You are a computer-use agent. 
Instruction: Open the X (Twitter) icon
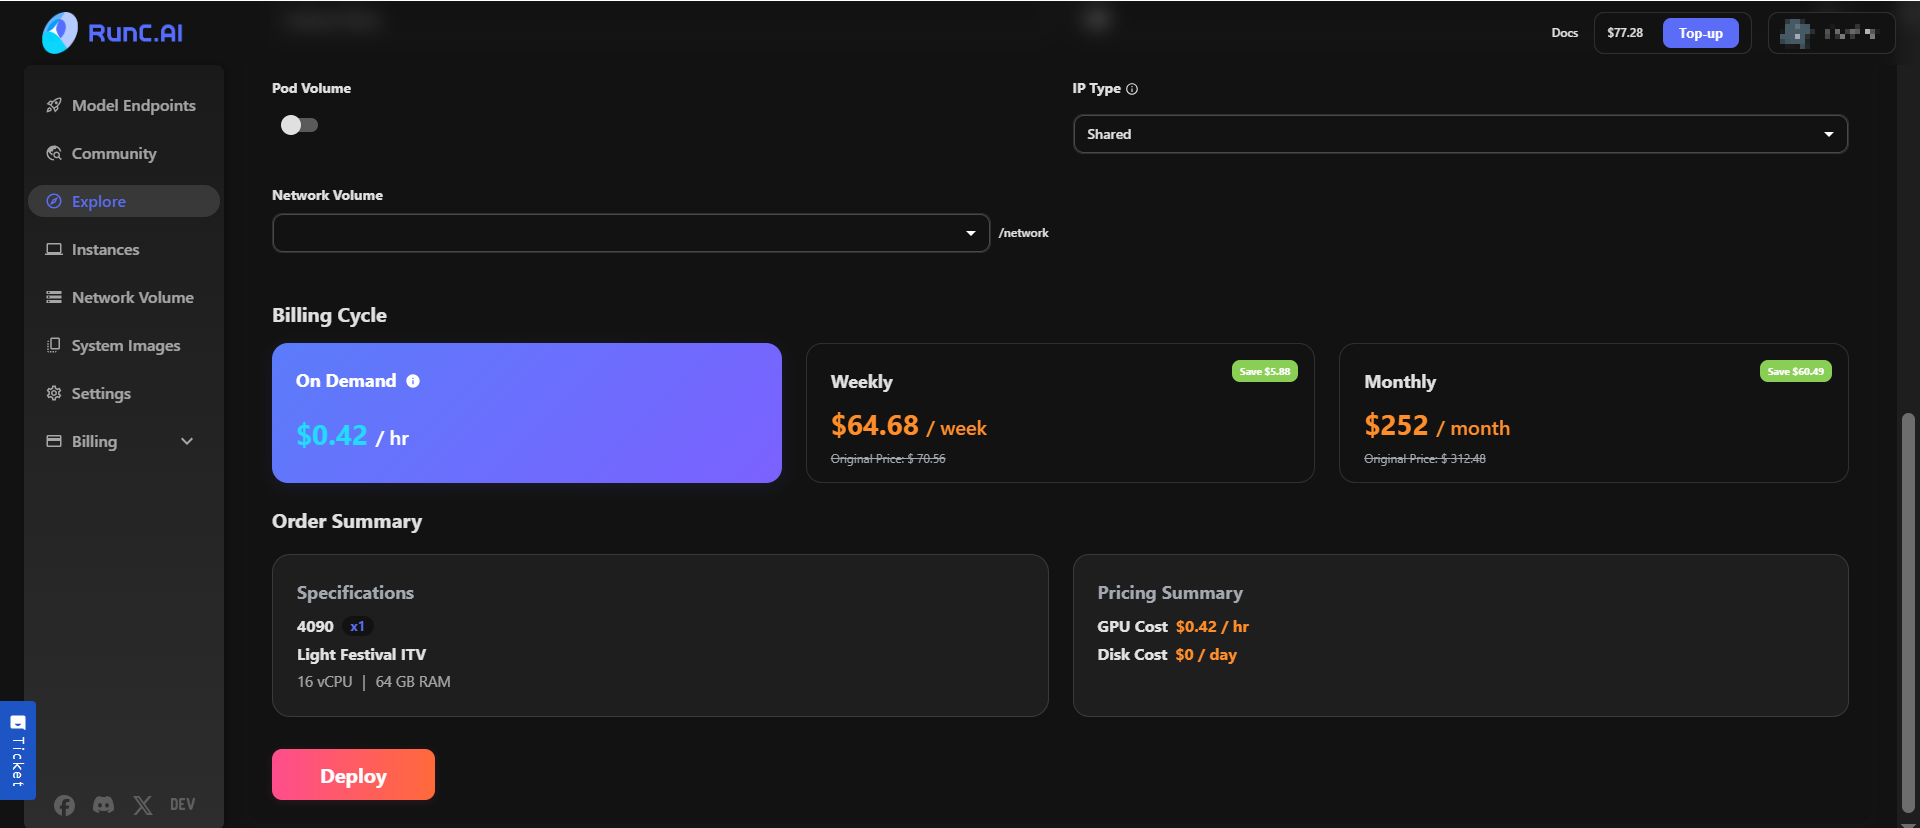143,805
